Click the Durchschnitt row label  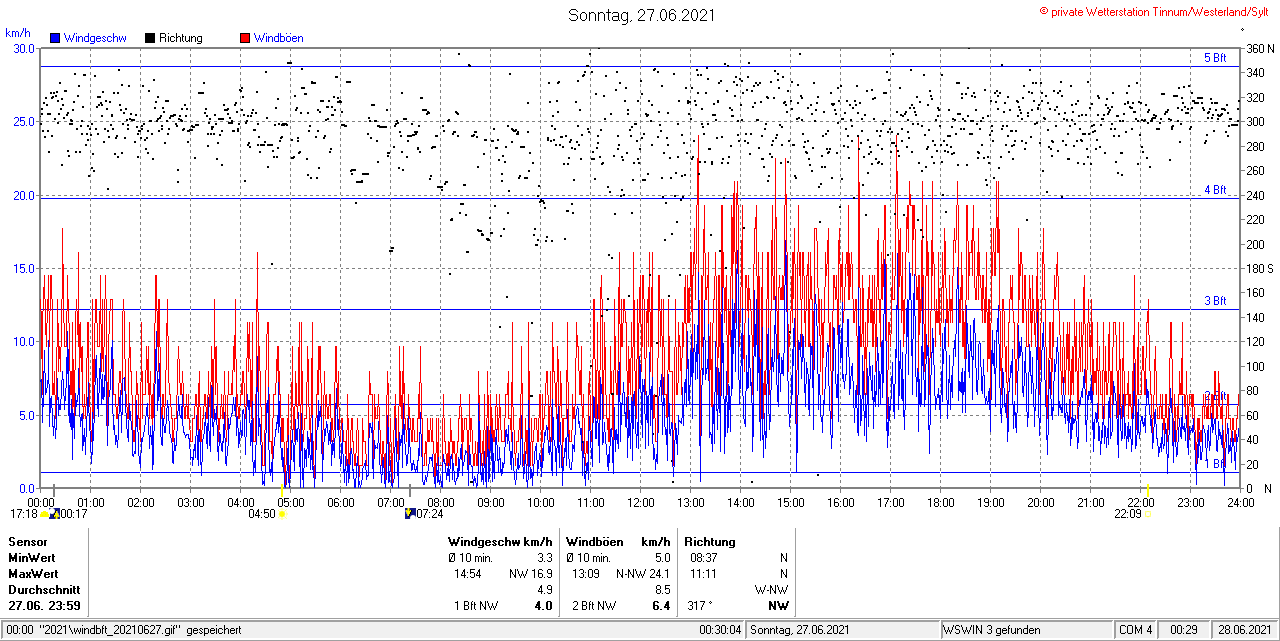pyautogui.click(x=44, y=590)
